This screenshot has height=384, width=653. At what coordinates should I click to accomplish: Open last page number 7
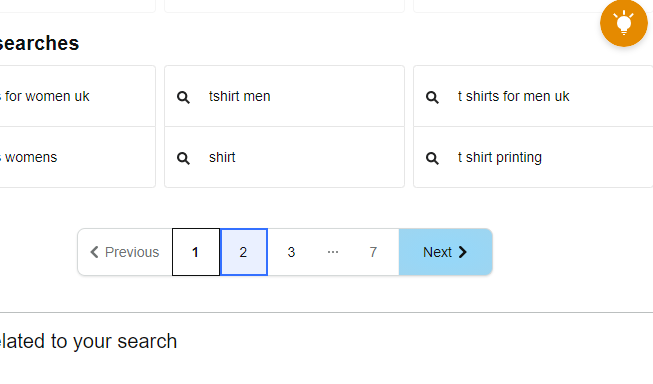coord(373,252)
